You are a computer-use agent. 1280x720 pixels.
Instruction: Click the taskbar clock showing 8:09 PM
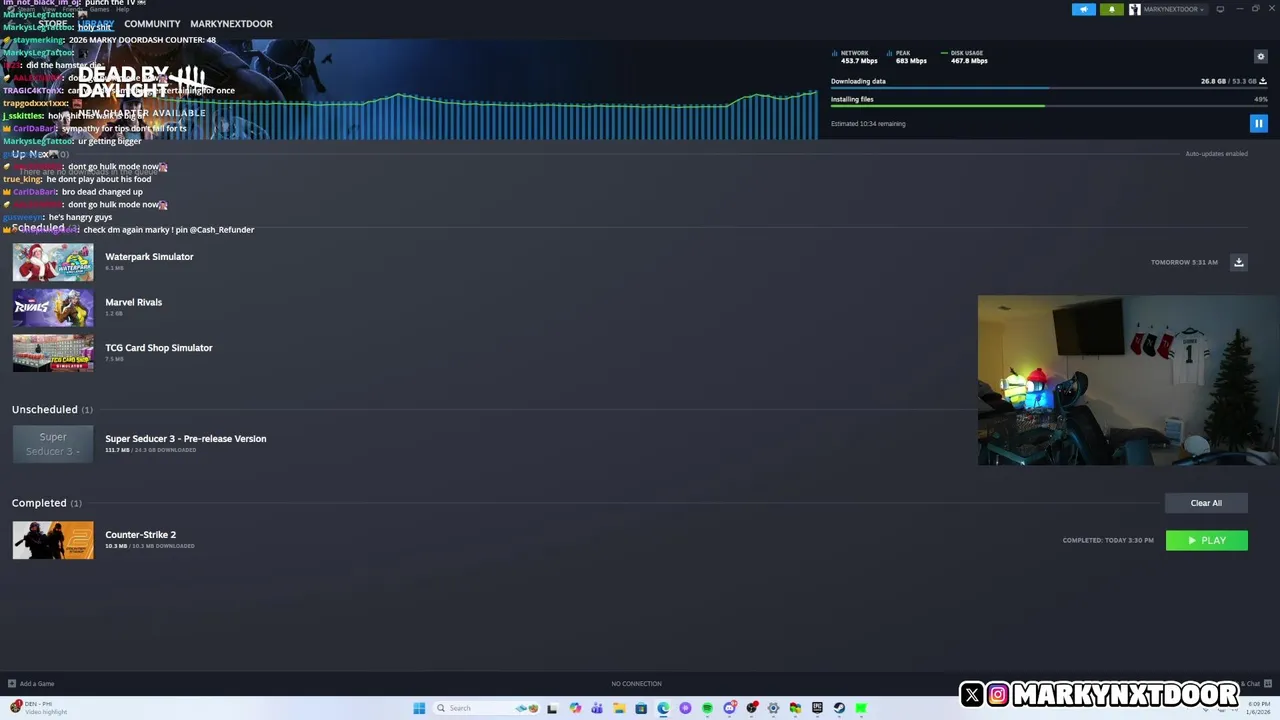1258,708
